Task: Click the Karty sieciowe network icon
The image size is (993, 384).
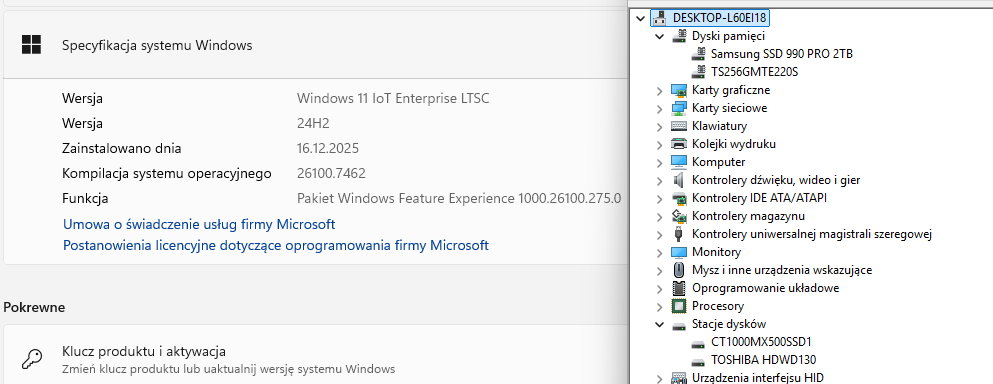Action: point(678,108)
